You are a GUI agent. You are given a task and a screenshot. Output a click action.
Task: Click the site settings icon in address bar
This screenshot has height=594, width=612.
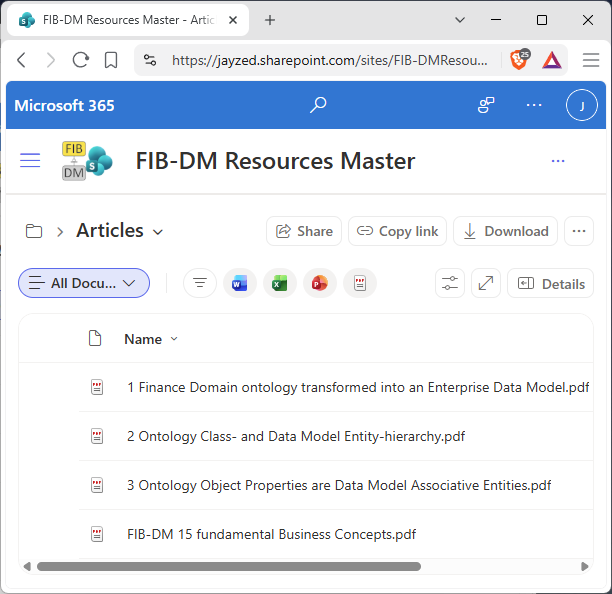(150, 60)
